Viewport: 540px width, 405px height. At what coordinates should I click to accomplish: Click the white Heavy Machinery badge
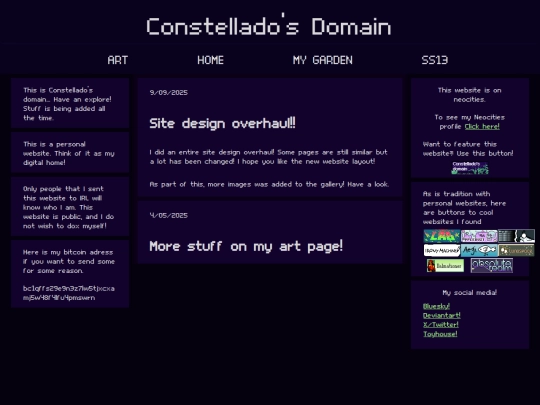click(x=442, y=250)
